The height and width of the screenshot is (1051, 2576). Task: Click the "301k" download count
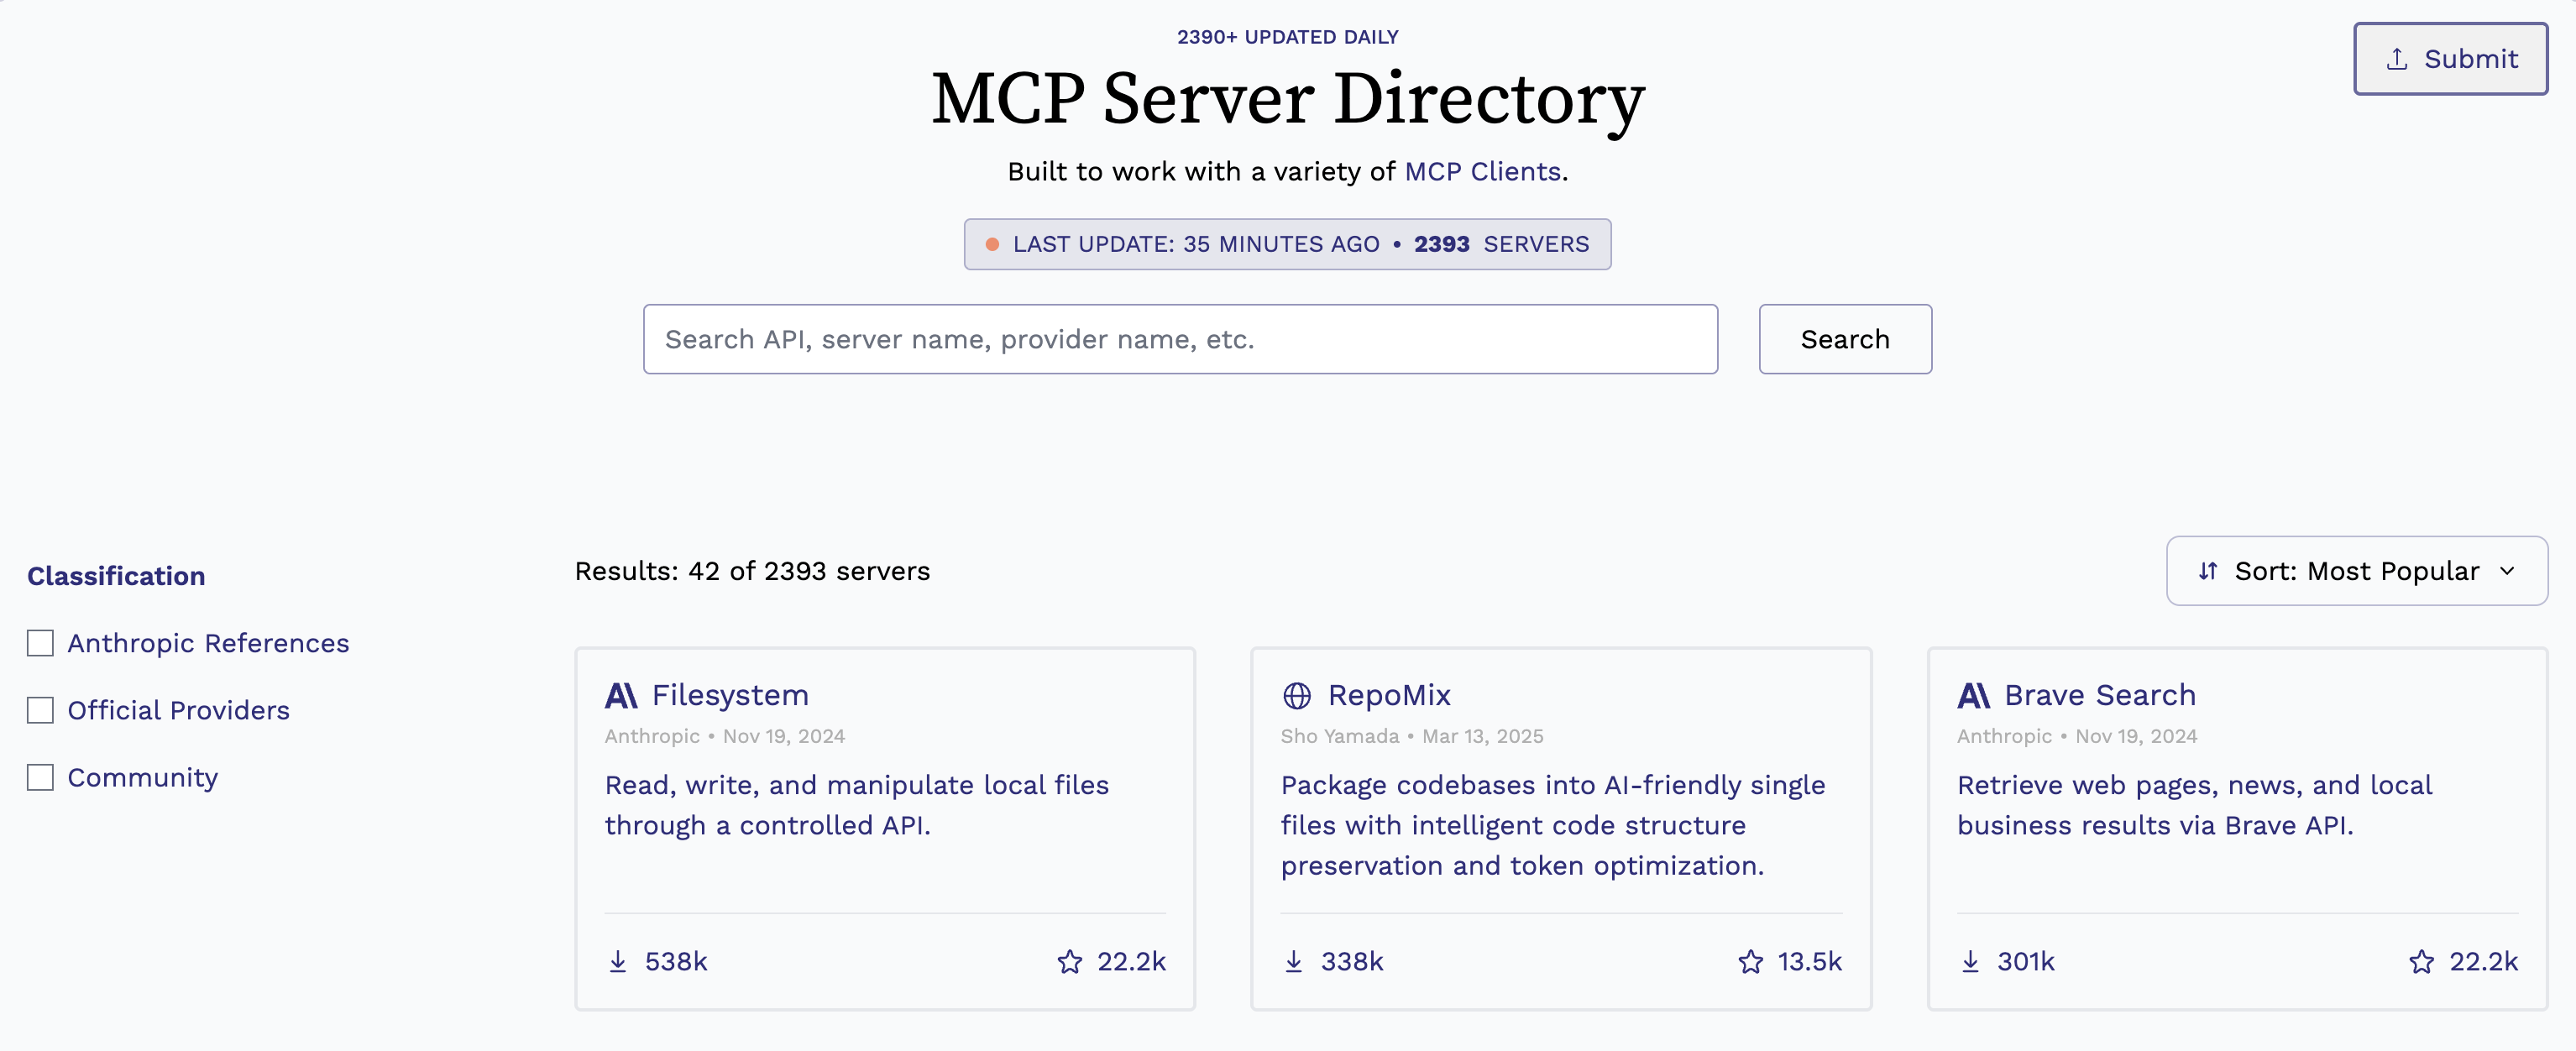2026,961
